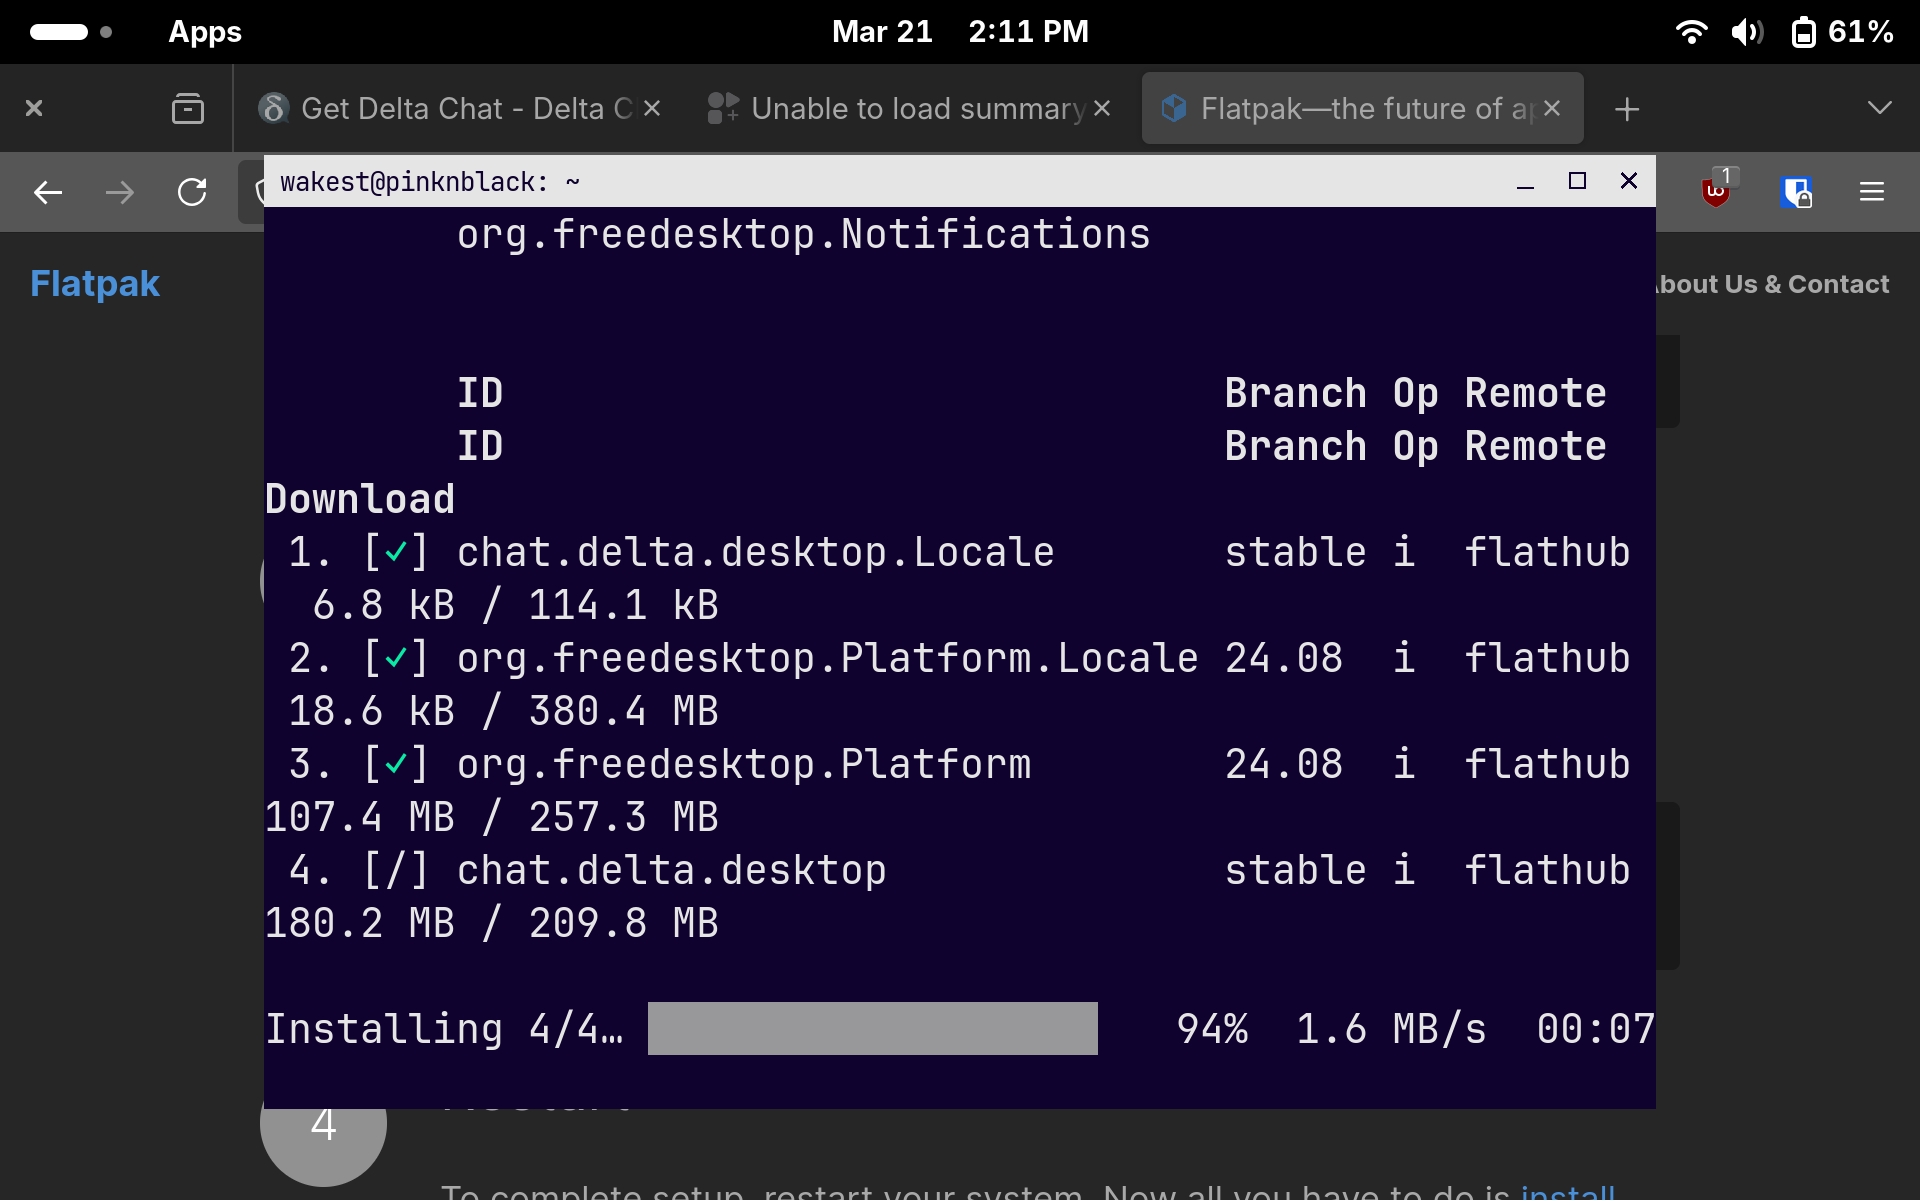Click the install progress bar at 94%
This screenshot has height=1200, width=1920.
tap(873, 1028)
